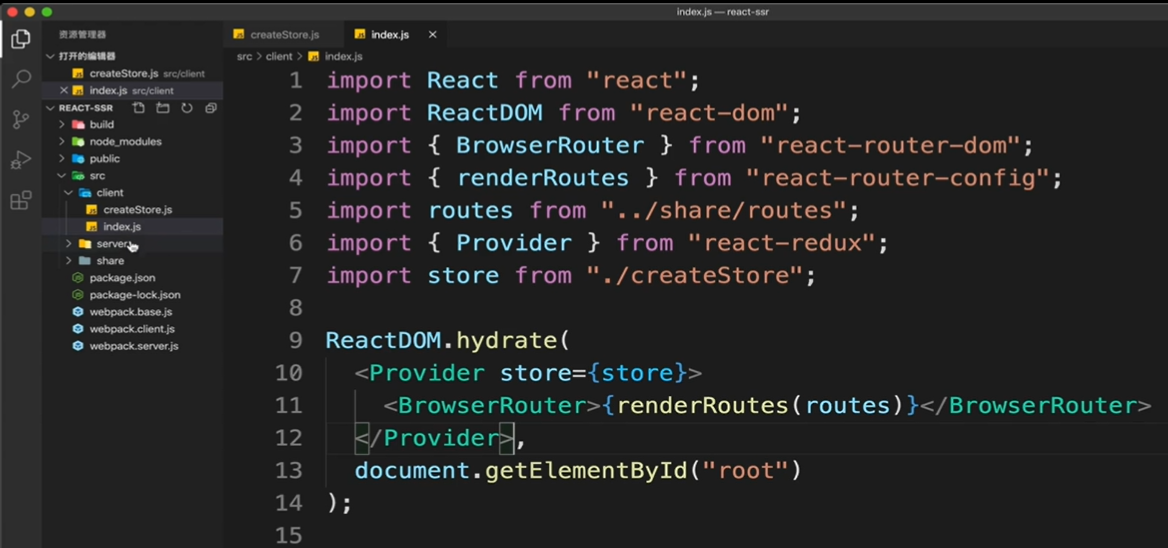1168x548 pixels.
Task: Open the Search view in activity bar
Action: click(x=21, y=79)
